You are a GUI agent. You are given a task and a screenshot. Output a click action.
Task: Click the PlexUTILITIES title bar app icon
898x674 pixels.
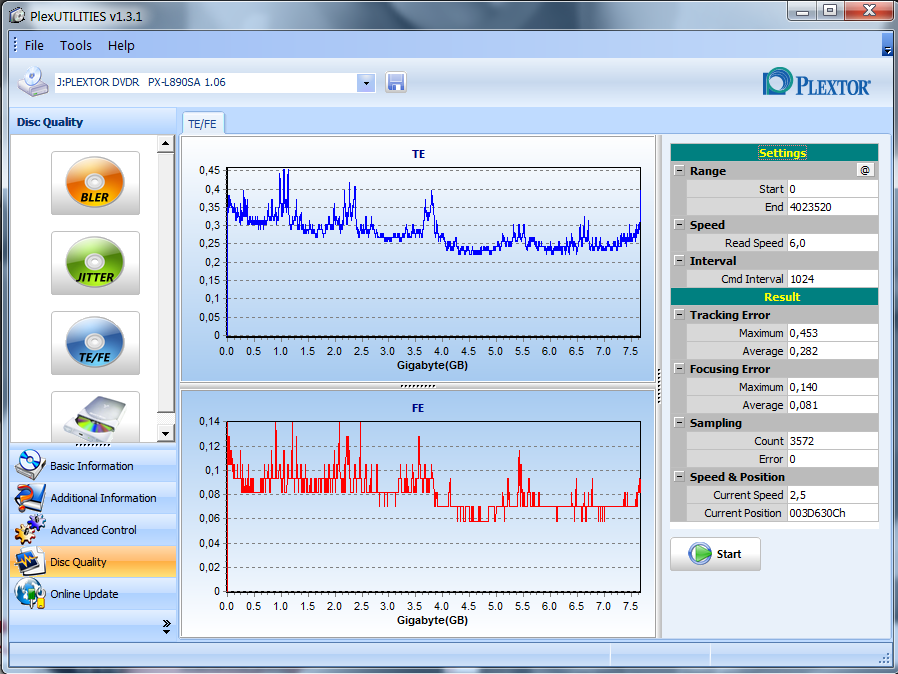point(17,16)
